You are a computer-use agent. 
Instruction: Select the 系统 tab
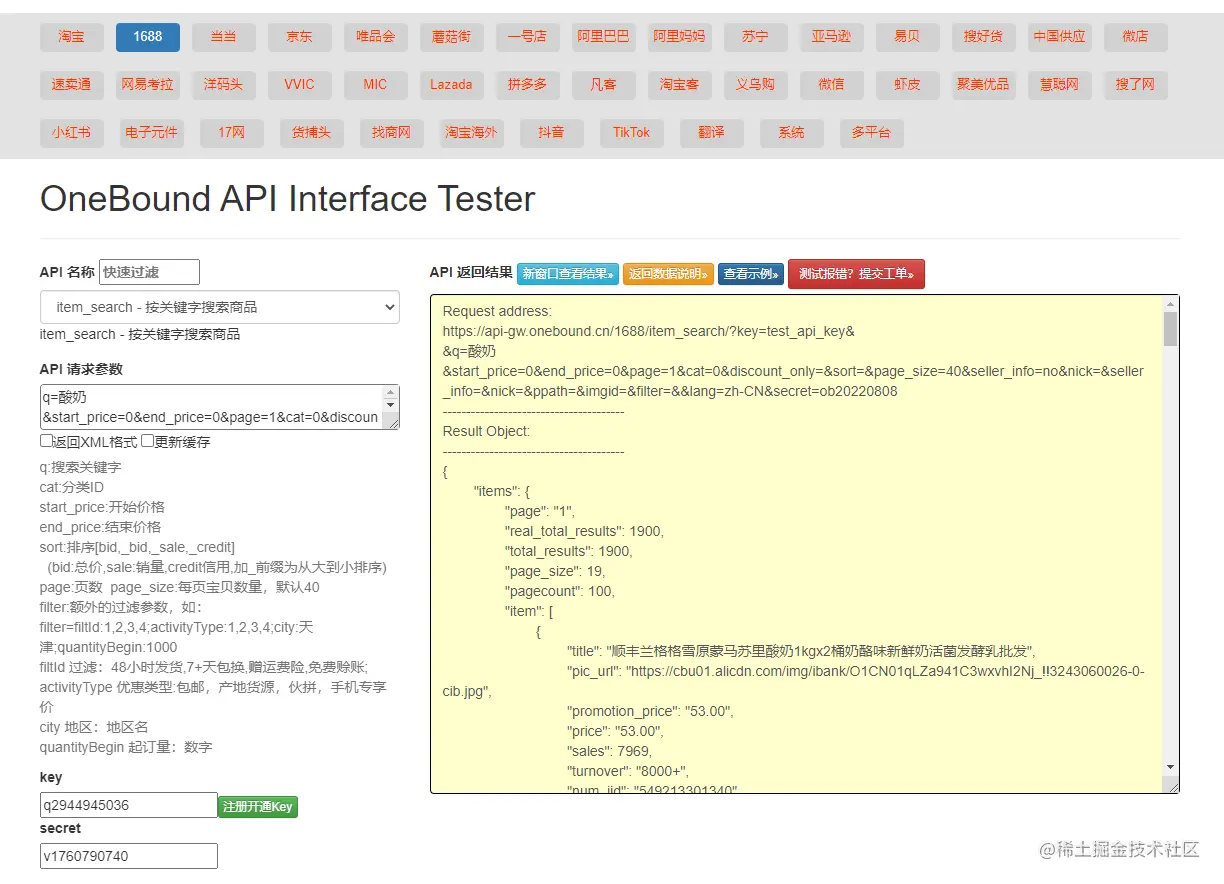tap(792, 133)
